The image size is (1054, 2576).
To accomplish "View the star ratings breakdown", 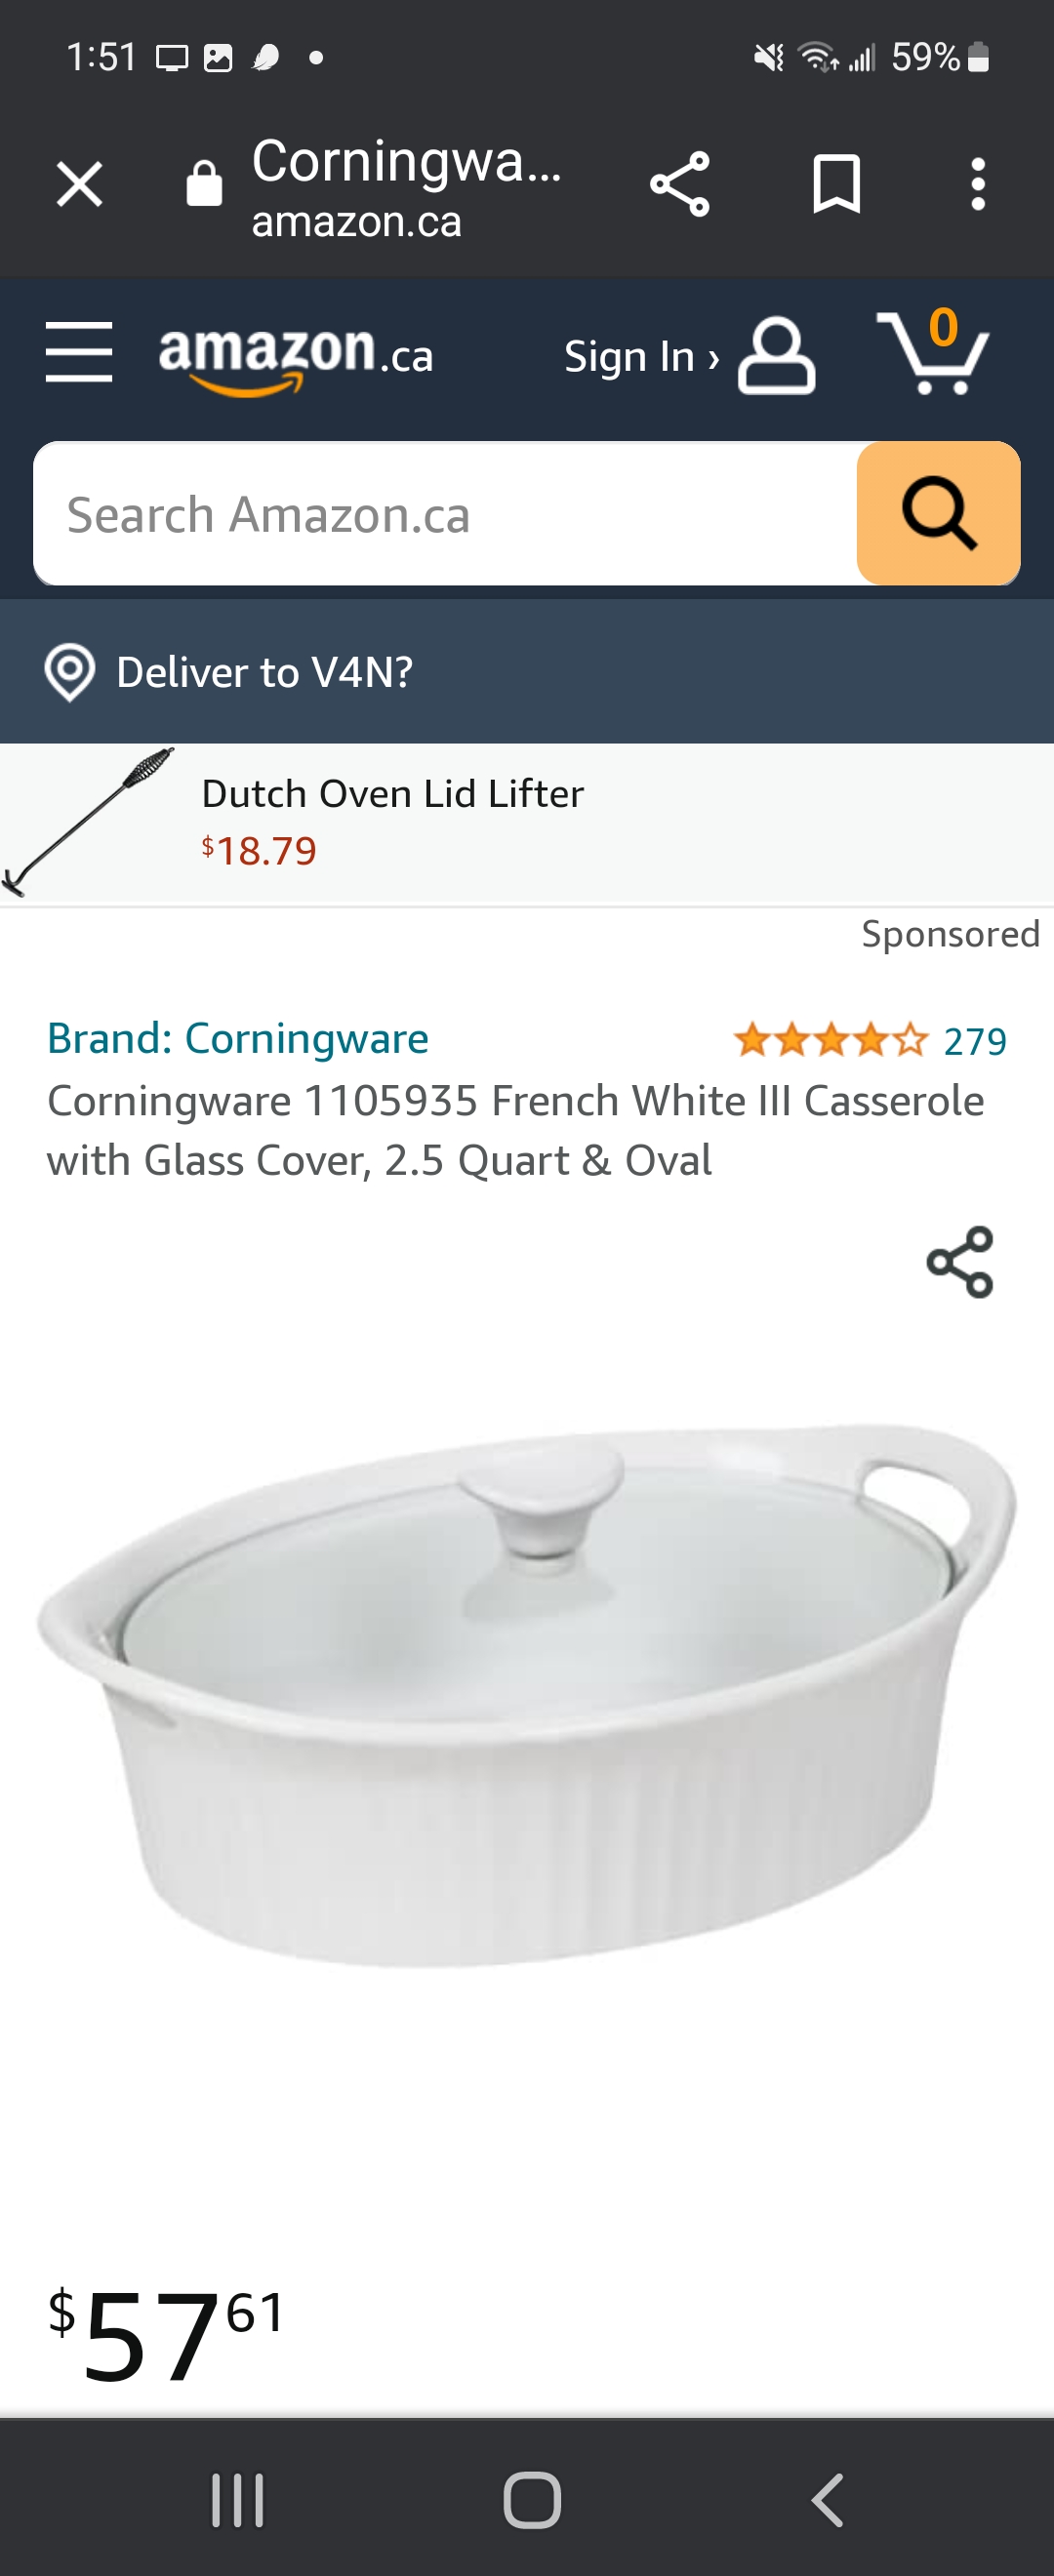I will (830, 1041).
